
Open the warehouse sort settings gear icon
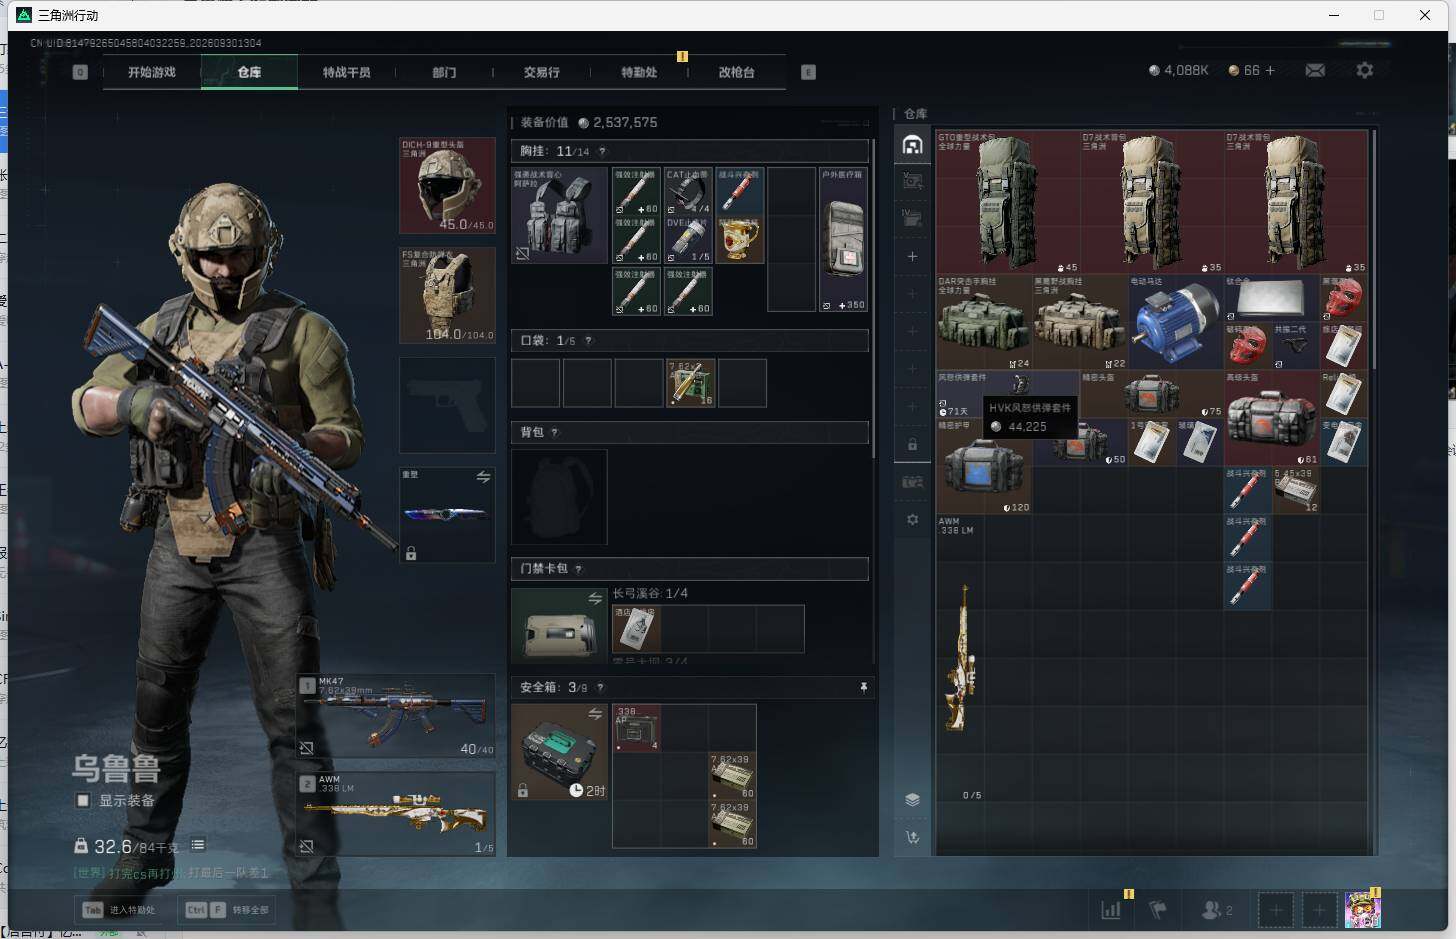tap(912, 520)
